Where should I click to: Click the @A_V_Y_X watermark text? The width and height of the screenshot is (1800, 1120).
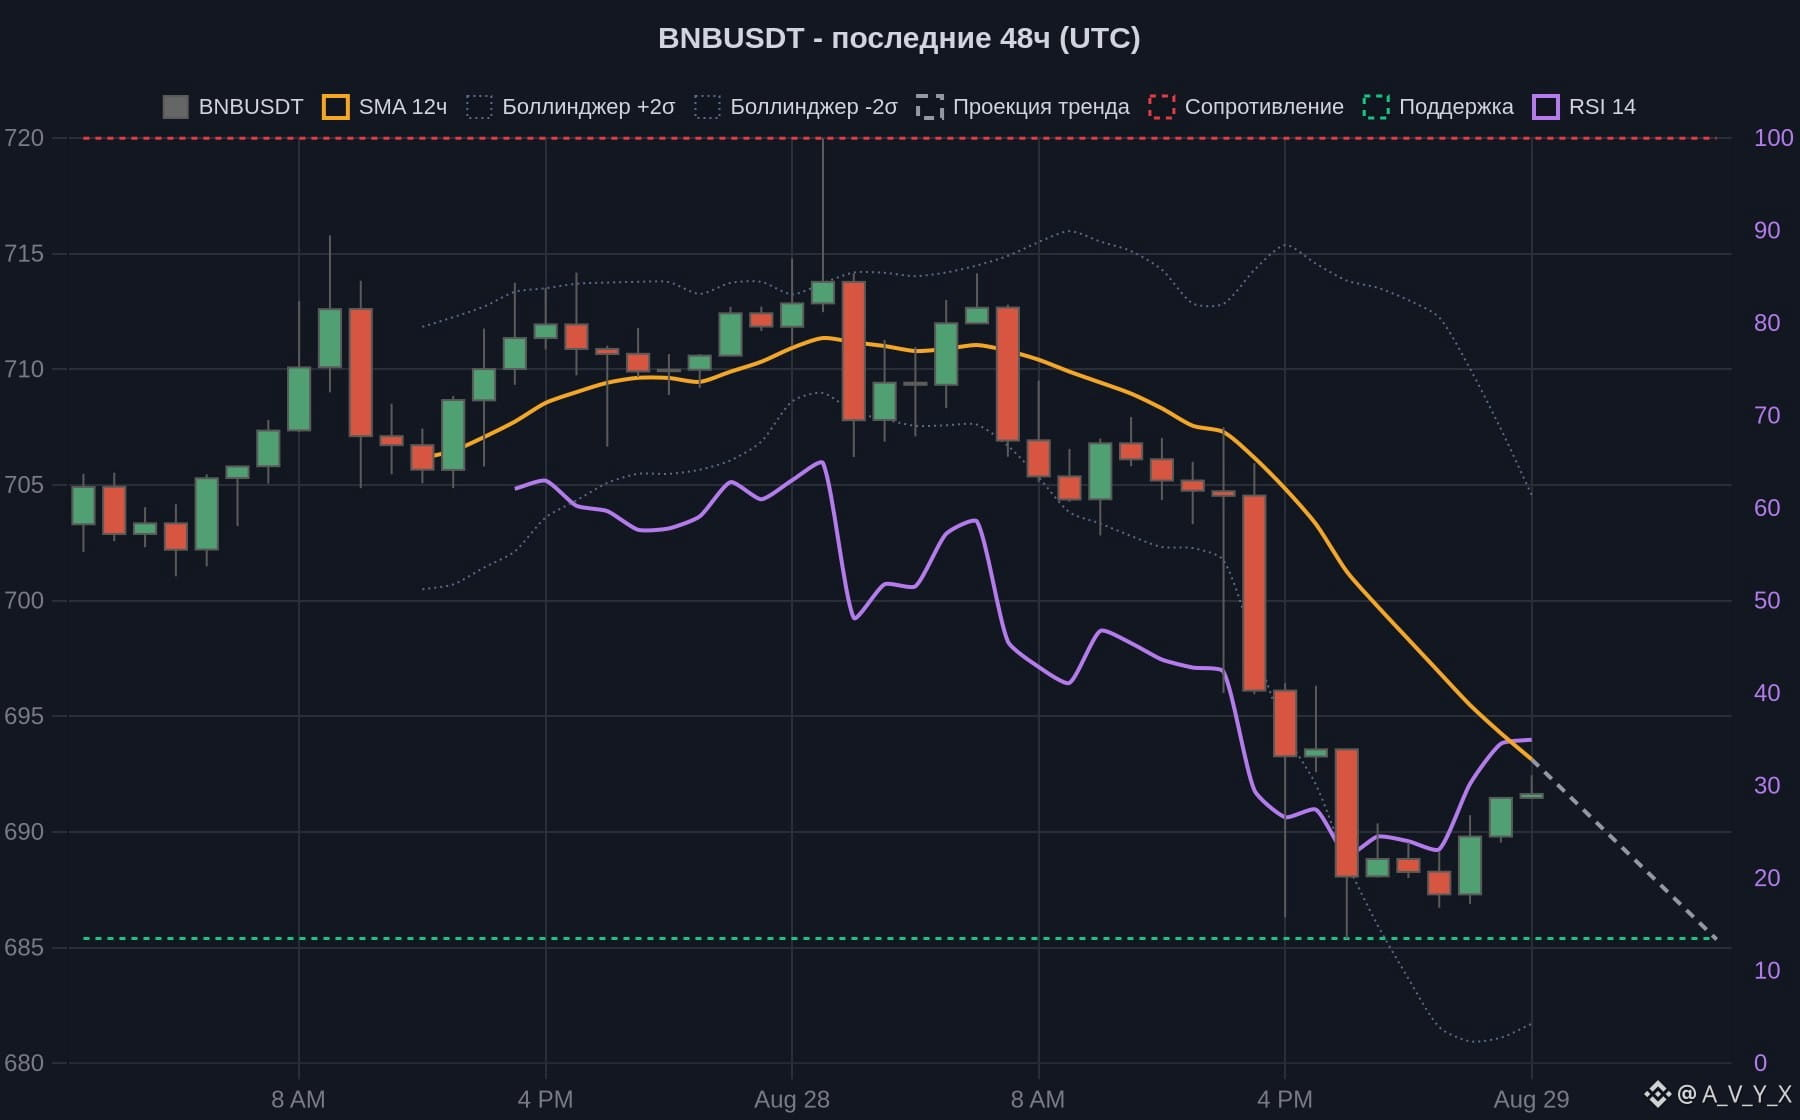click(1735, 1094)
